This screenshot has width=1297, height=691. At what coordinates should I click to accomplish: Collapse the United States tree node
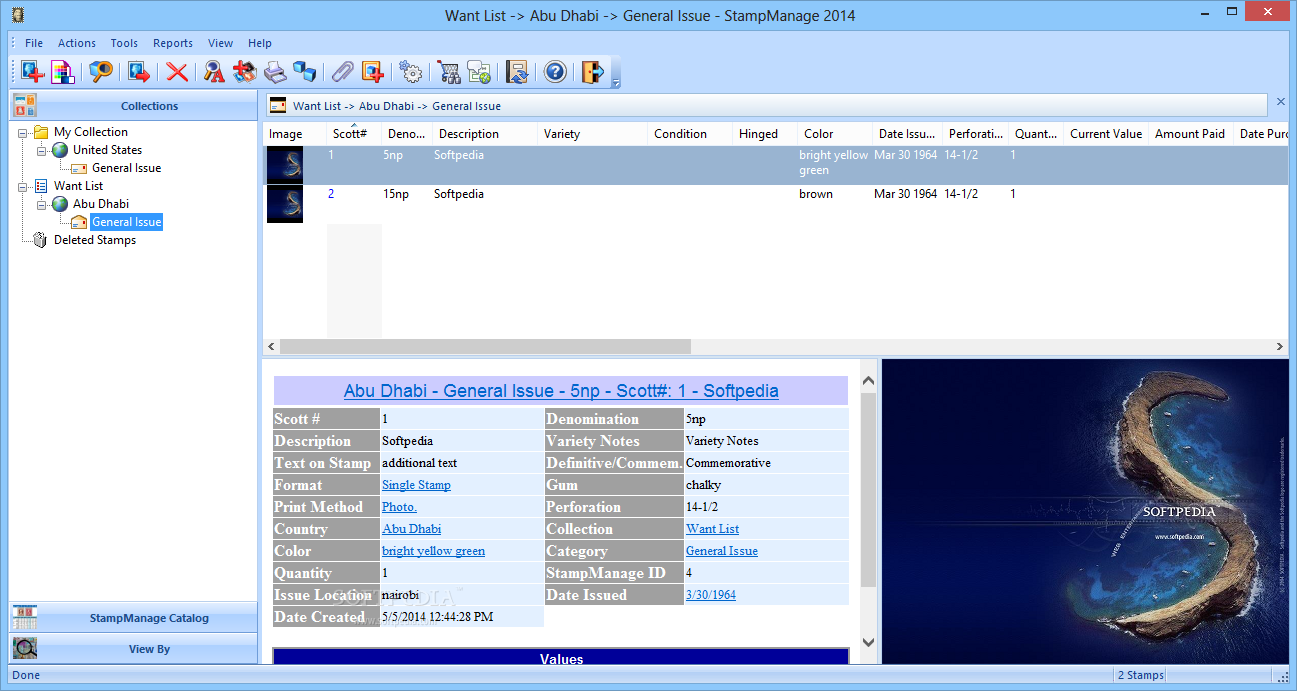coord(42,150)
